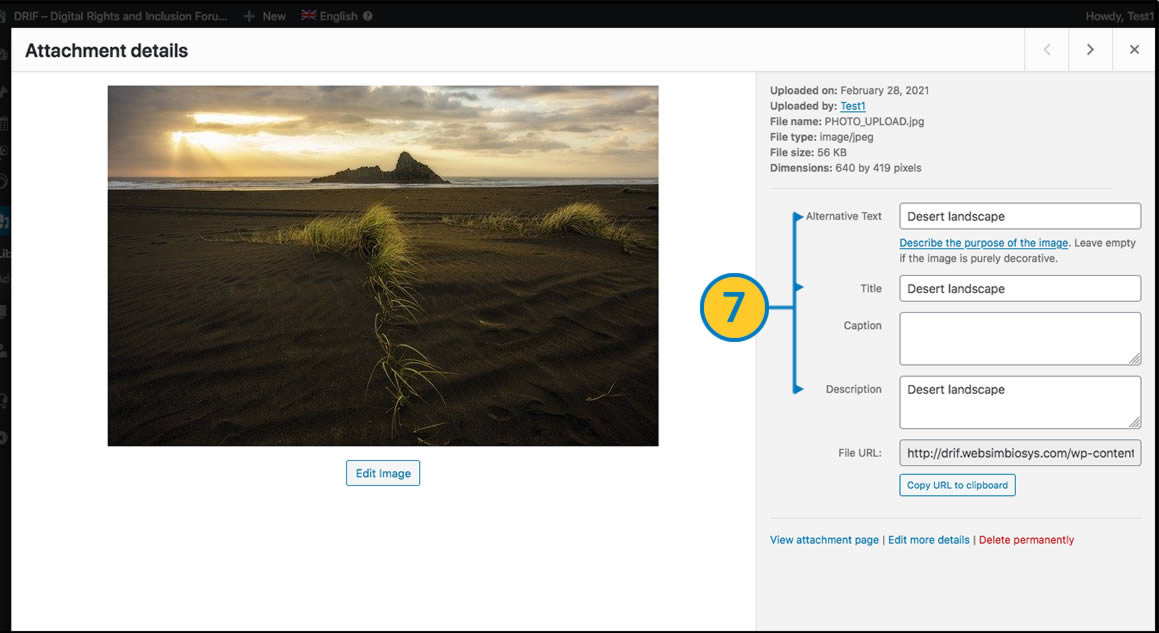Go to the next attachment arrow
Viewport: 1159px width, 633px height.
pyautogui.click(x=1090, y=50)
